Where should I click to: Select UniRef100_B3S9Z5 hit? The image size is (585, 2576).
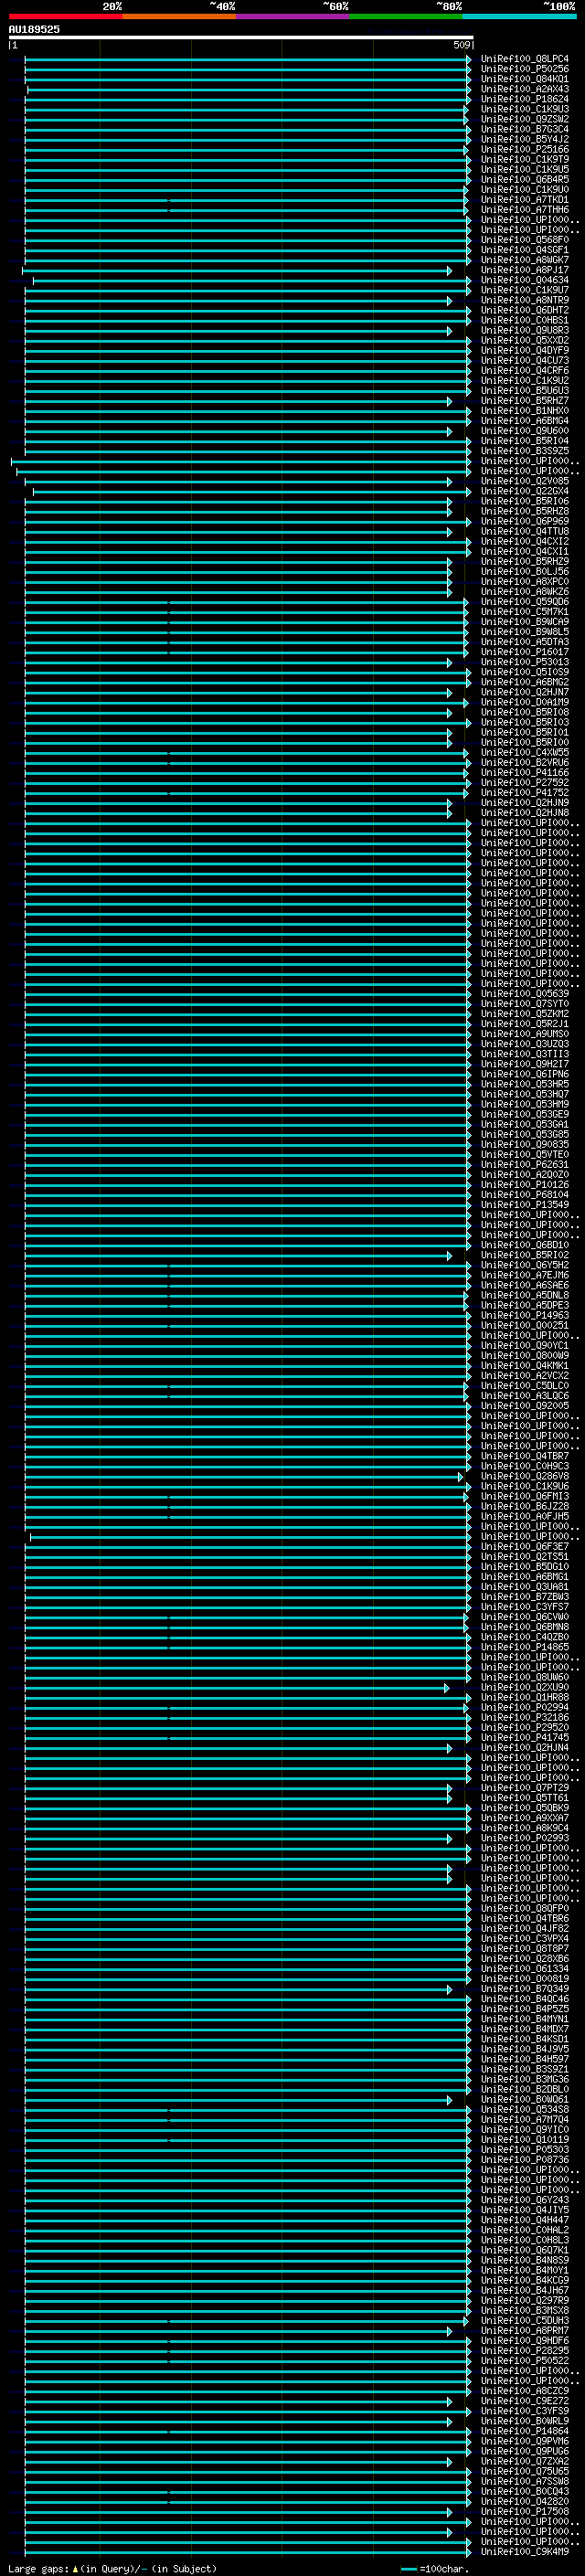pos(524,451)
